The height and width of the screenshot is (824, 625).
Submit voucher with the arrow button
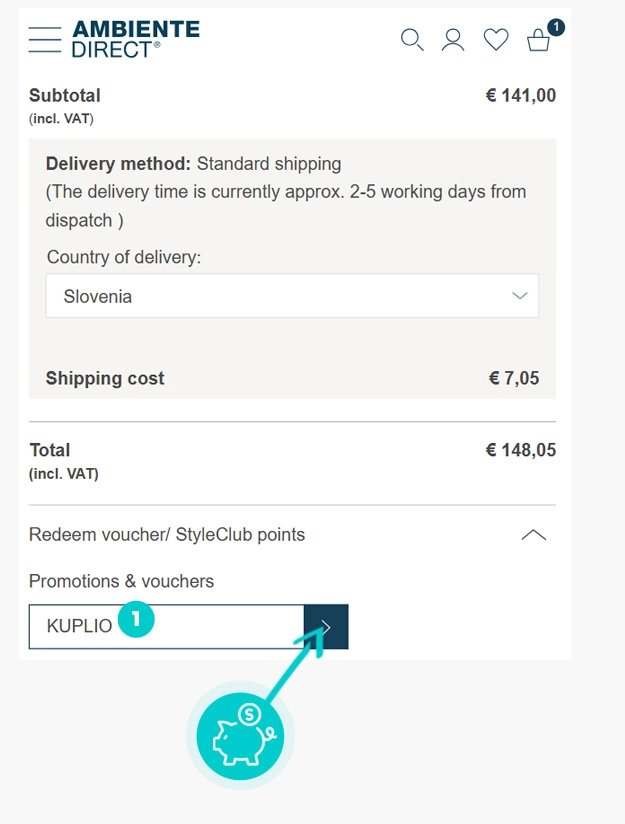point(326,627)
